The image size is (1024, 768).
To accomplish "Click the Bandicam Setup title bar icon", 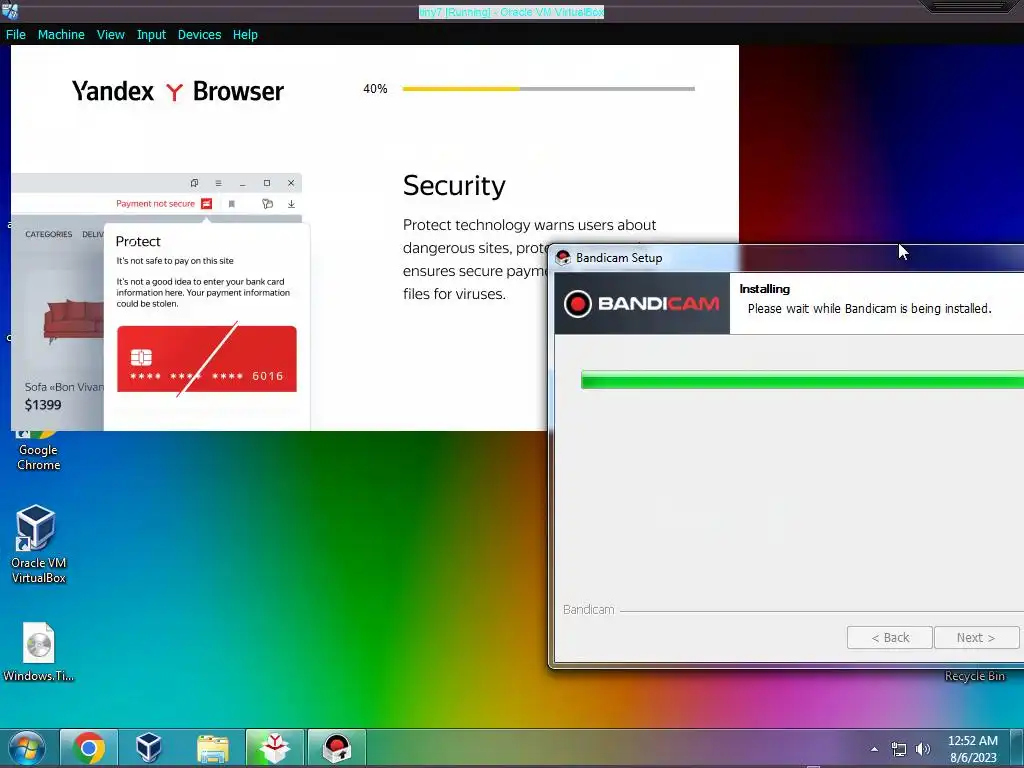I will [x=563, y=258].
